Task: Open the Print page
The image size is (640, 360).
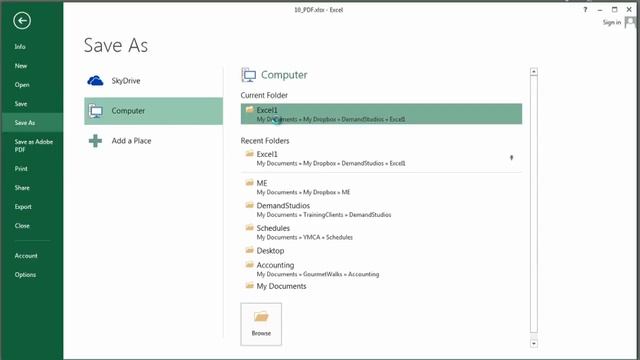Action: [21, 169]
